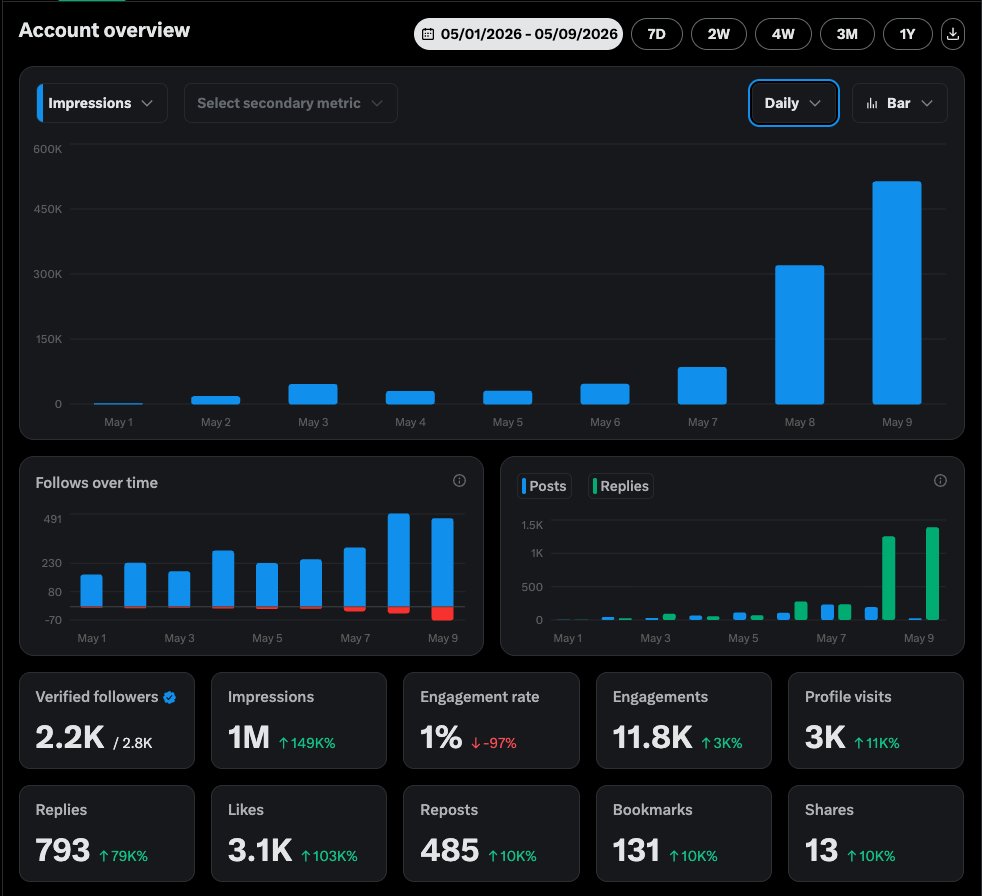Toggle the Replies series legend
This screenshot has height=896, width=982.
pyautogui.click(x=621, y=486)
